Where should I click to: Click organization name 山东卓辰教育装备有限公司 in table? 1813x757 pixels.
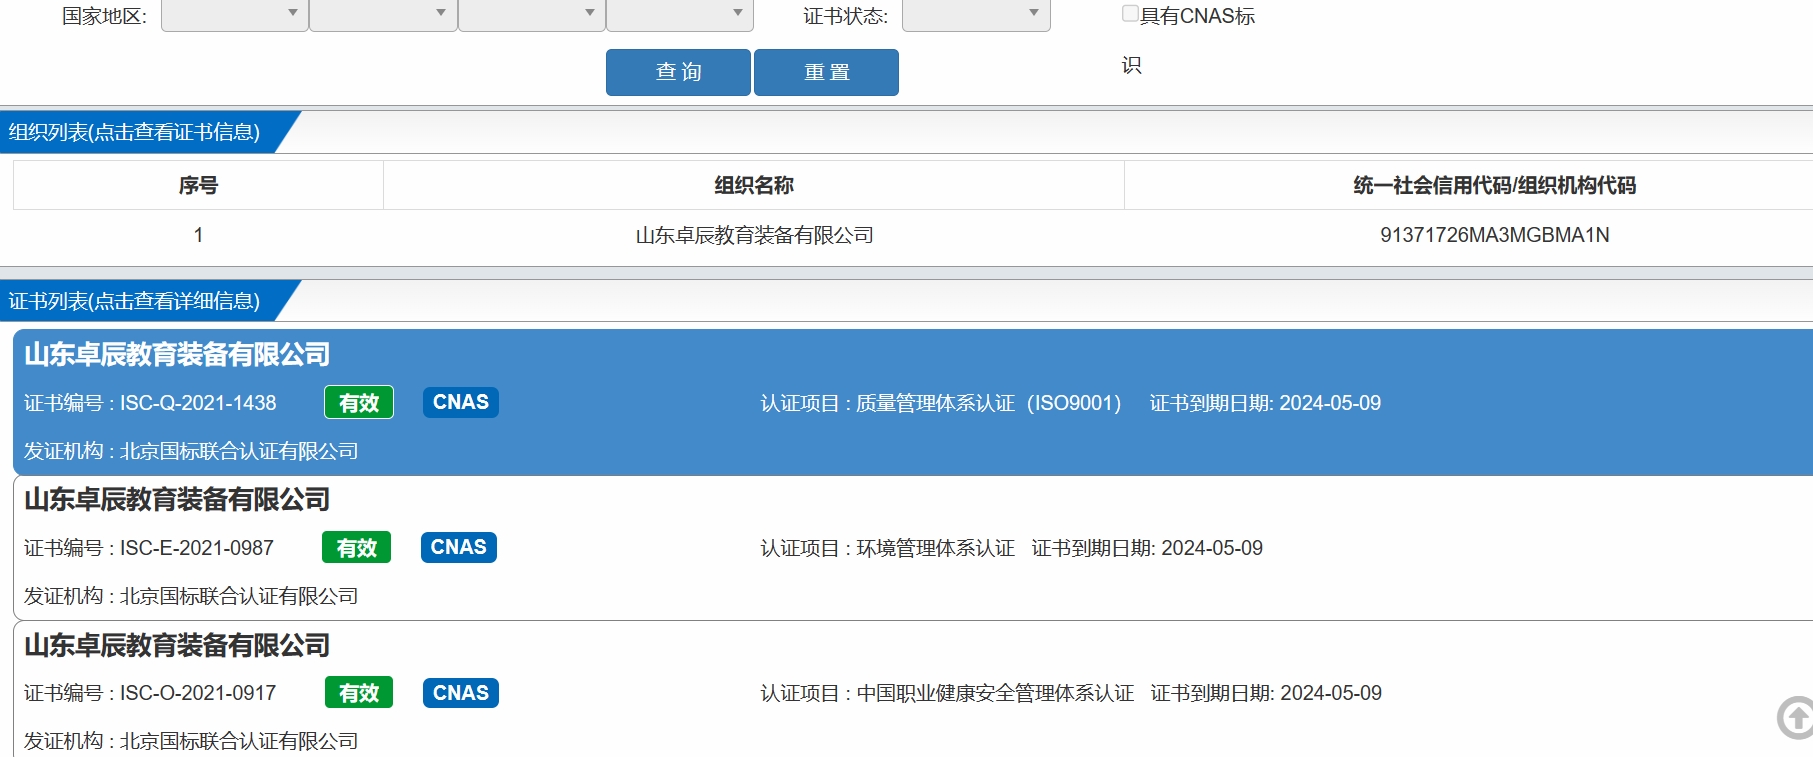click(754, 235)
